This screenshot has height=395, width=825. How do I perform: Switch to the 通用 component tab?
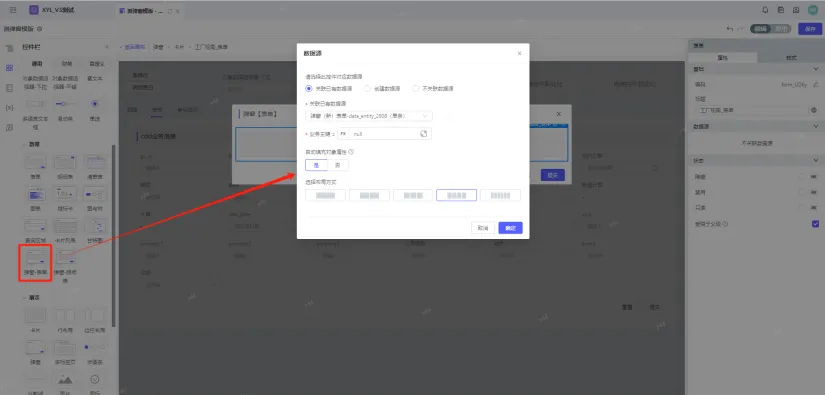(37, 64)
